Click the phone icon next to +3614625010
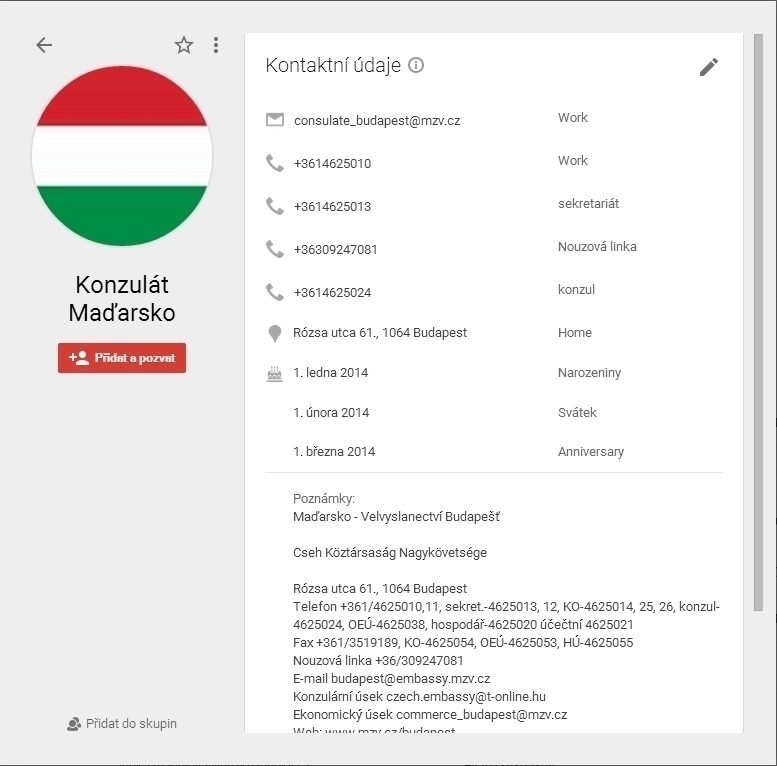The width and height of the screenshot is (777, 766). [275, 163]
